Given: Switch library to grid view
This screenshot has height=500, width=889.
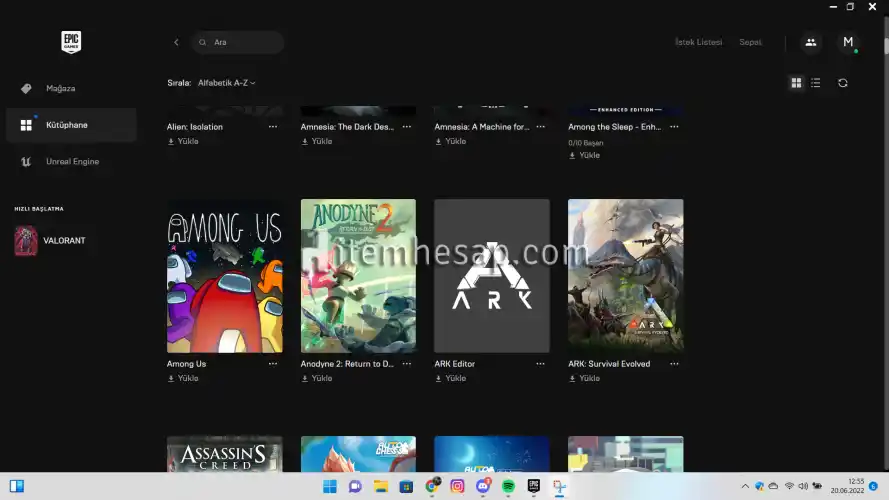Looking at the screenshot, I should coord(796,83).
